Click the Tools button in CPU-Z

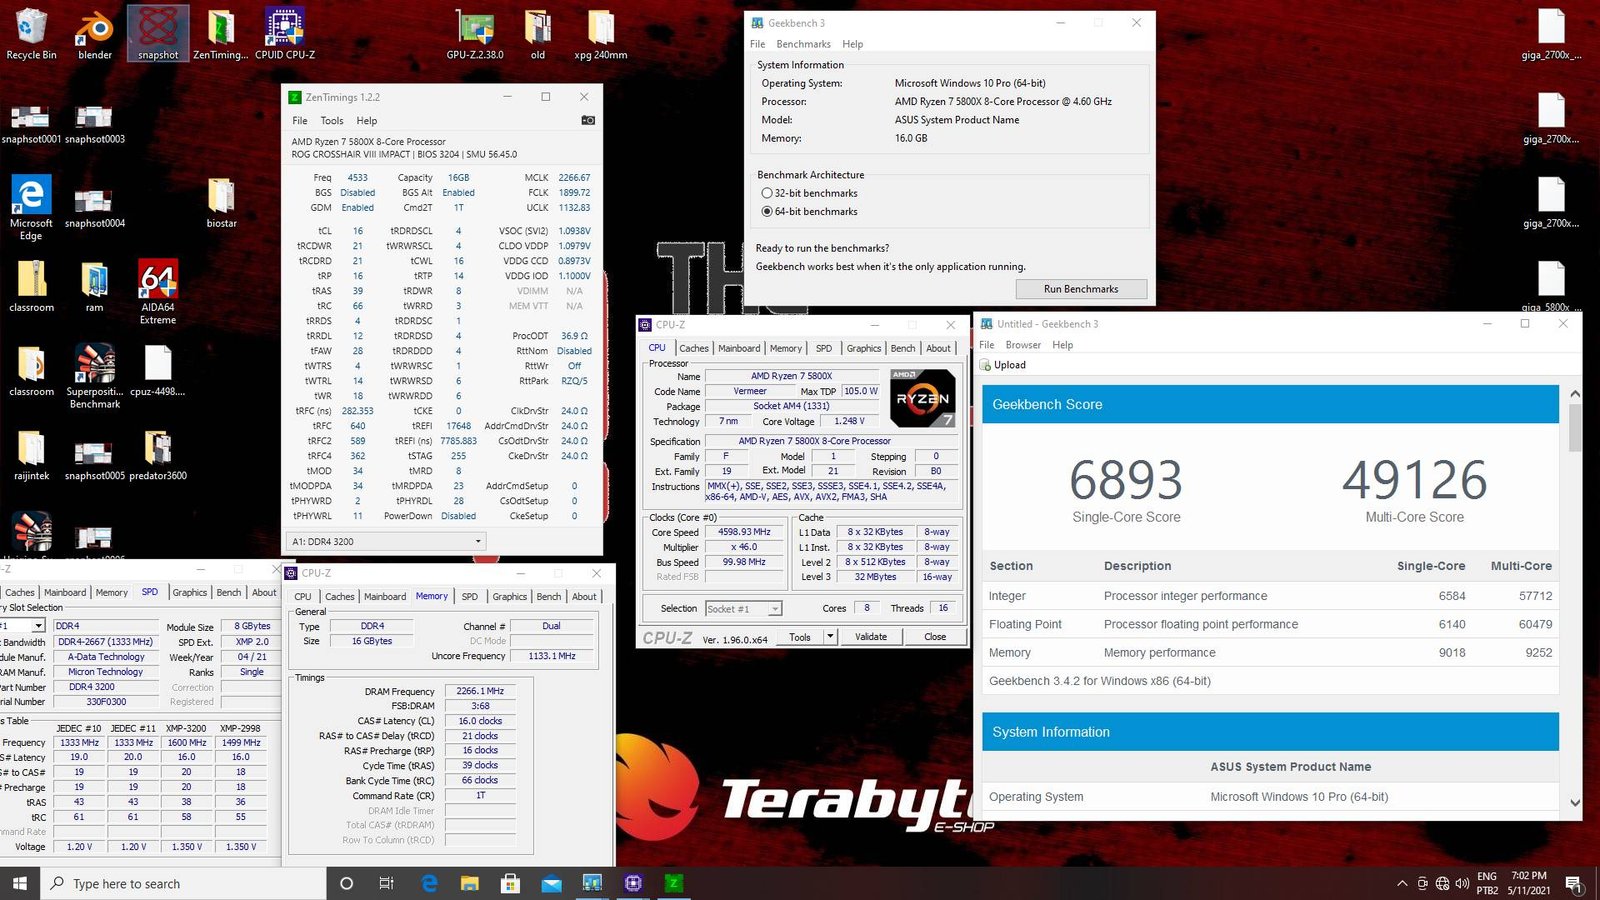(x=800, y=636)
